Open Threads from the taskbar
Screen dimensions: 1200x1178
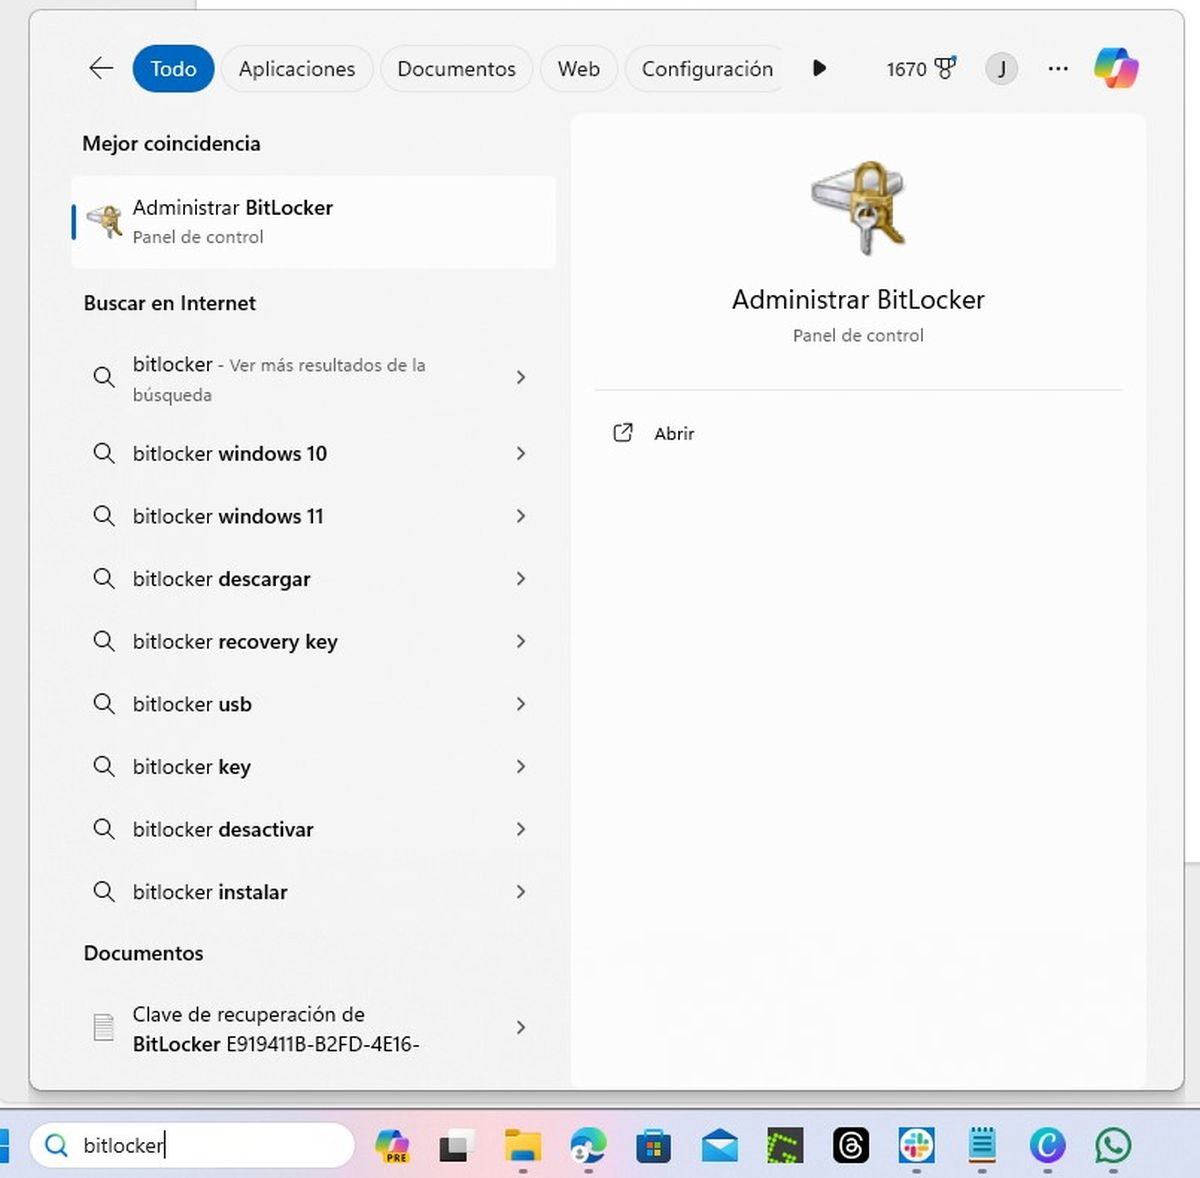pos(852,1145)
